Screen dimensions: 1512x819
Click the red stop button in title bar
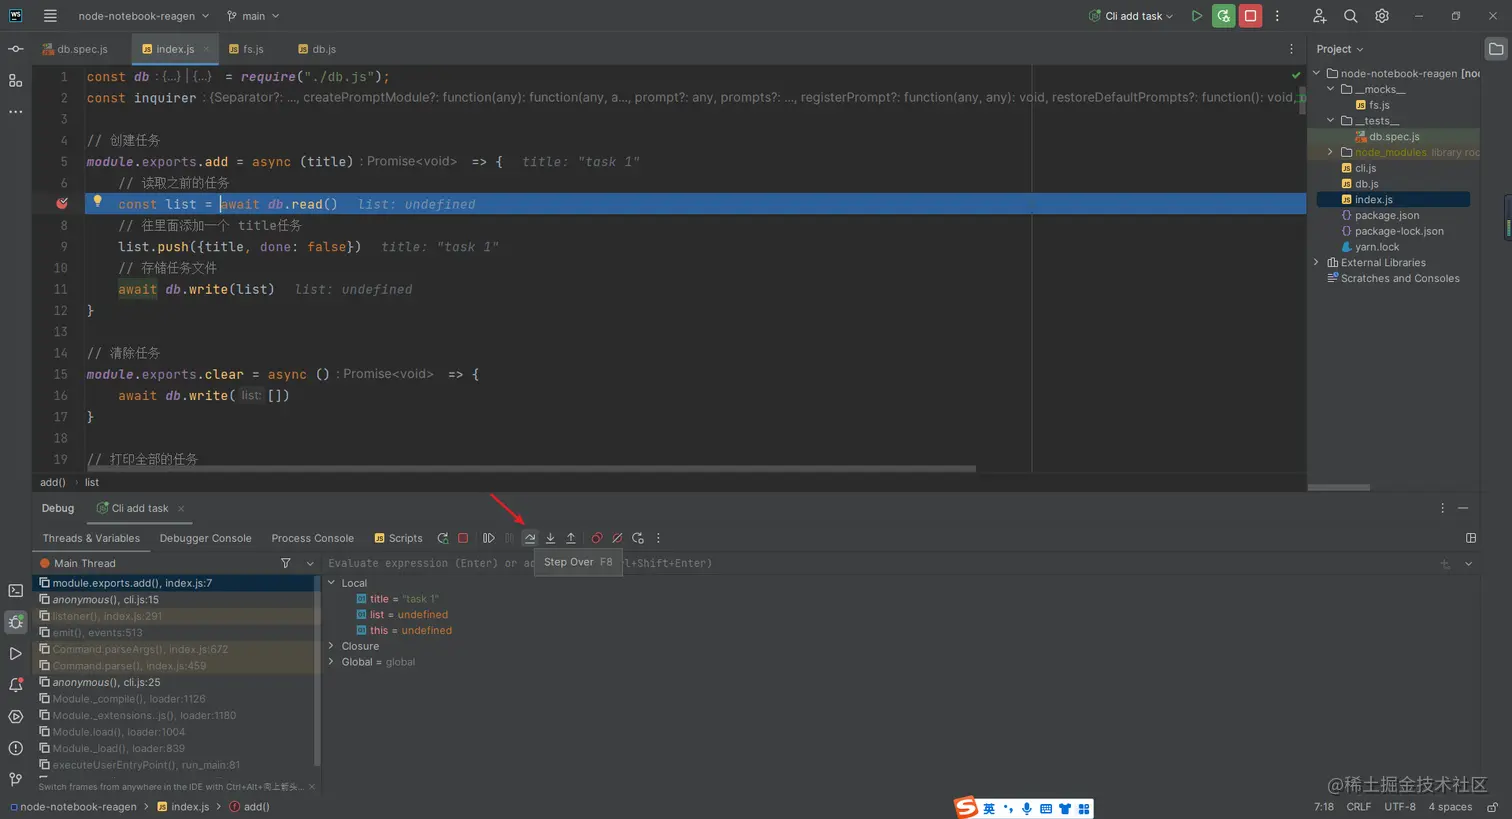pos(1250,16)
